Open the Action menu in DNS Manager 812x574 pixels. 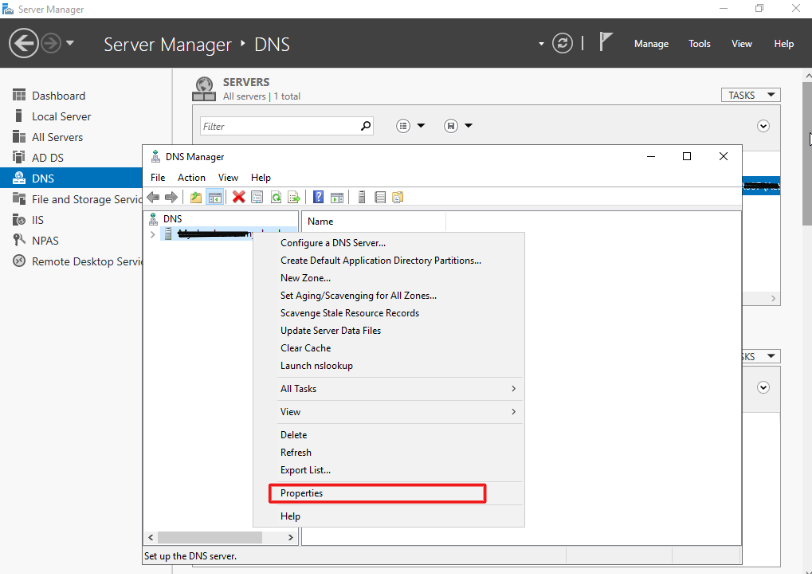[x=191, y=178]
